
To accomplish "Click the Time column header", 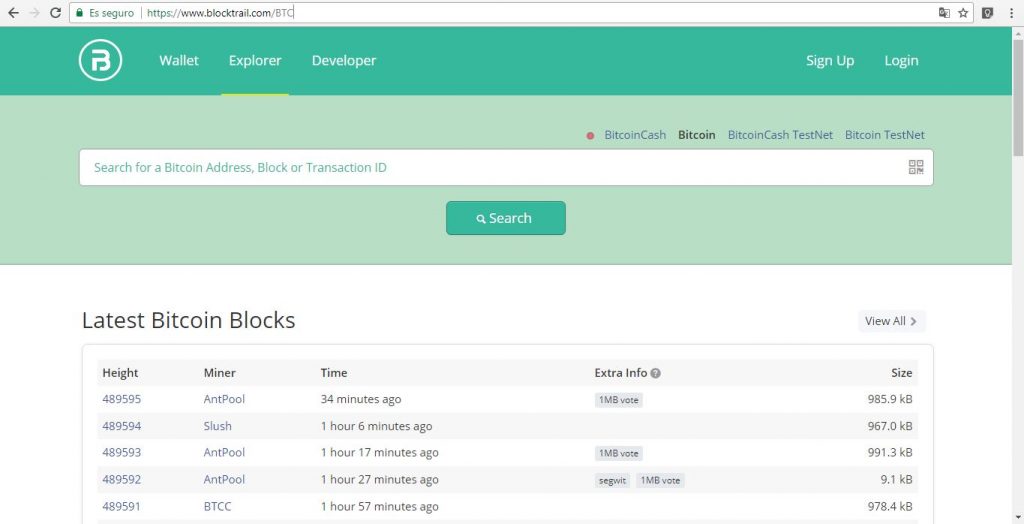I will pyautogui.click(x=334, y=373).
